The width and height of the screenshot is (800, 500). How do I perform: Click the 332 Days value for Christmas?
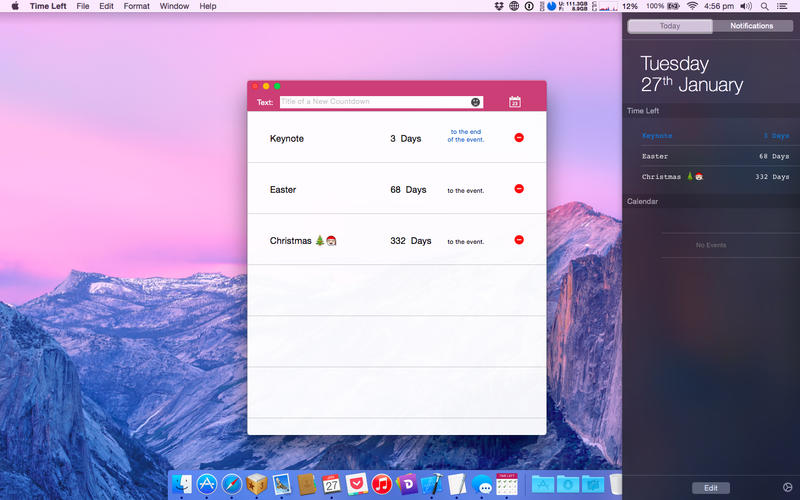point(411,240)
